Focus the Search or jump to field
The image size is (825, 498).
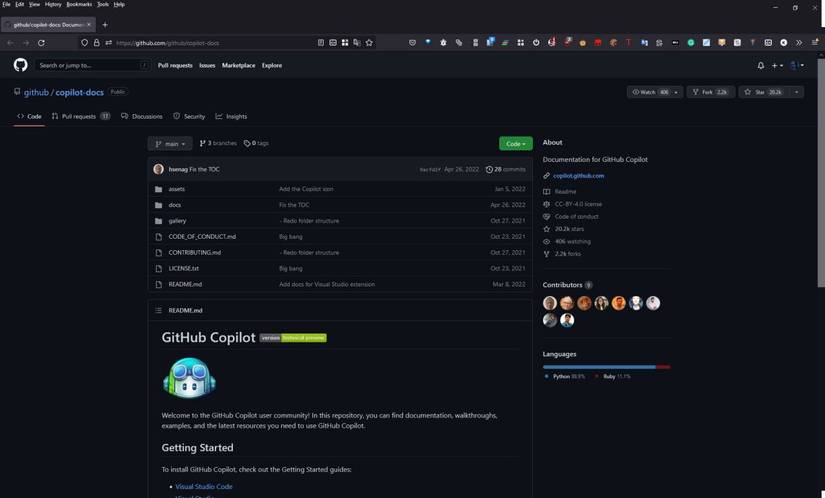92,65
